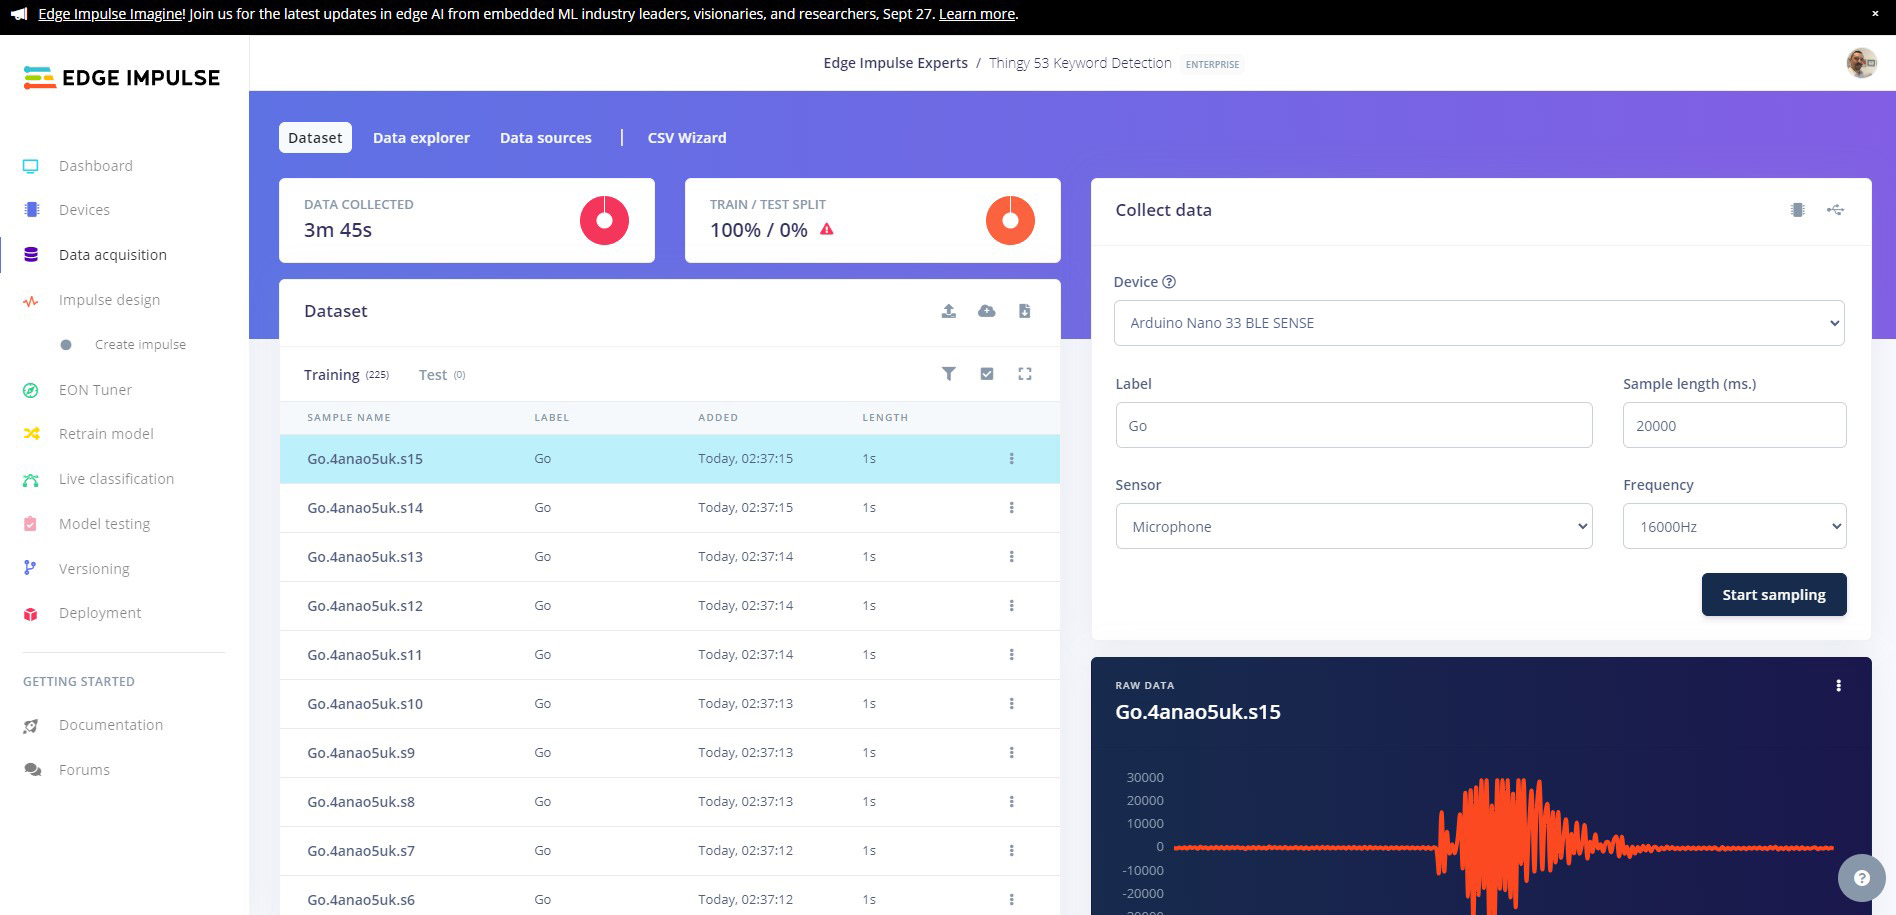The width and height of the screenshot is (1896, 915).
Task: Click the Data collected pie chart
Action: pos(604,220)
